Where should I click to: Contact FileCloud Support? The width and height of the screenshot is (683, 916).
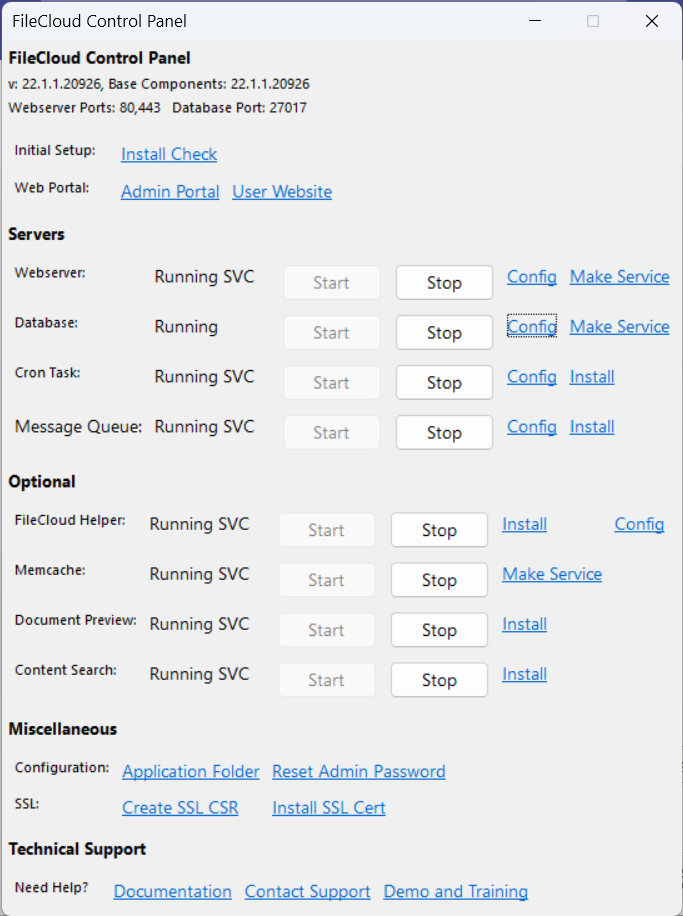(307, 891)
